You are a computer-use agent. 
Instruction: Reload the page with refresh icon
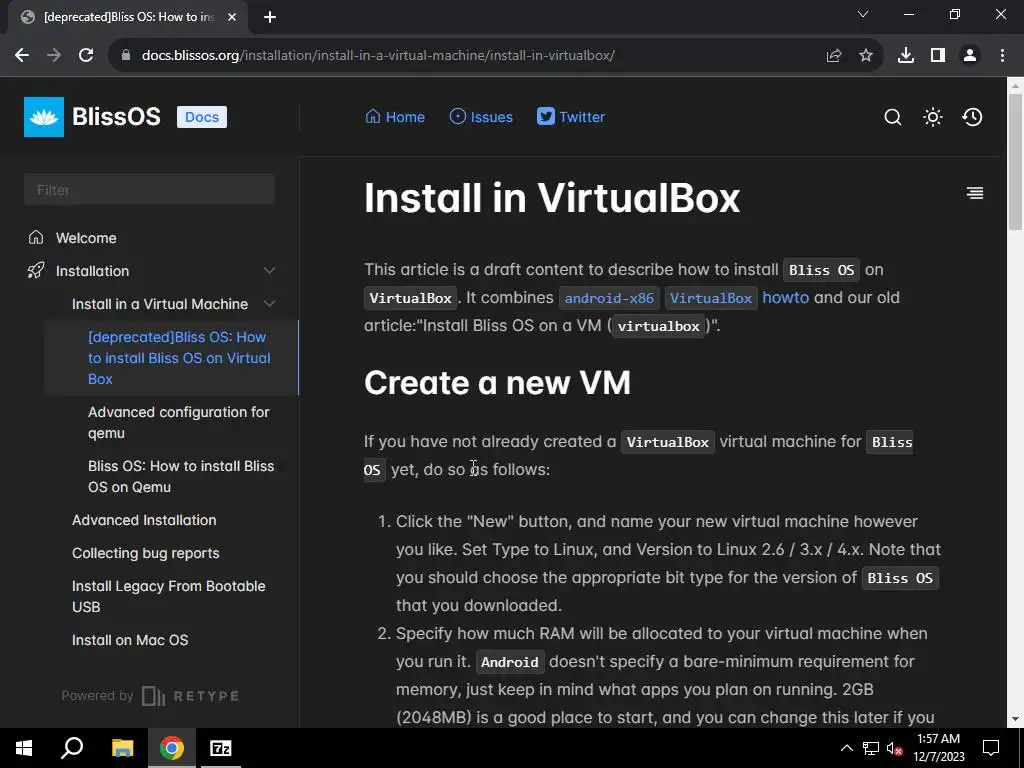86,56
